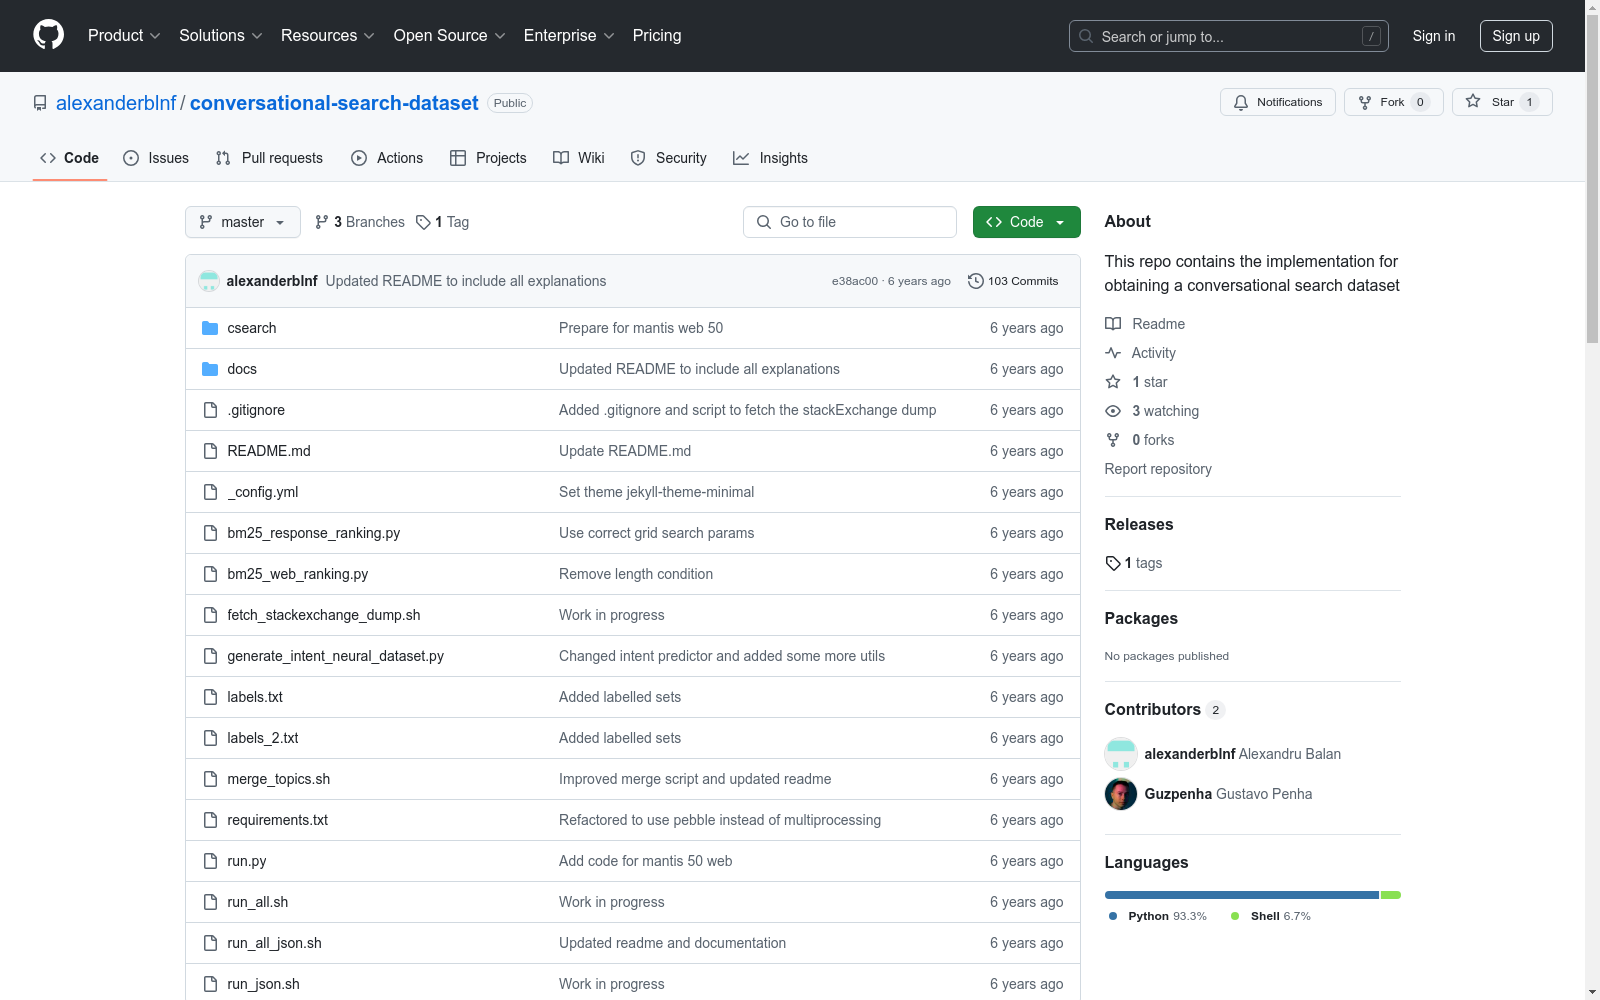Click the bm25_web_ranking.py file icon
Screen dimensions: 1600x1000
coord(210,574)
